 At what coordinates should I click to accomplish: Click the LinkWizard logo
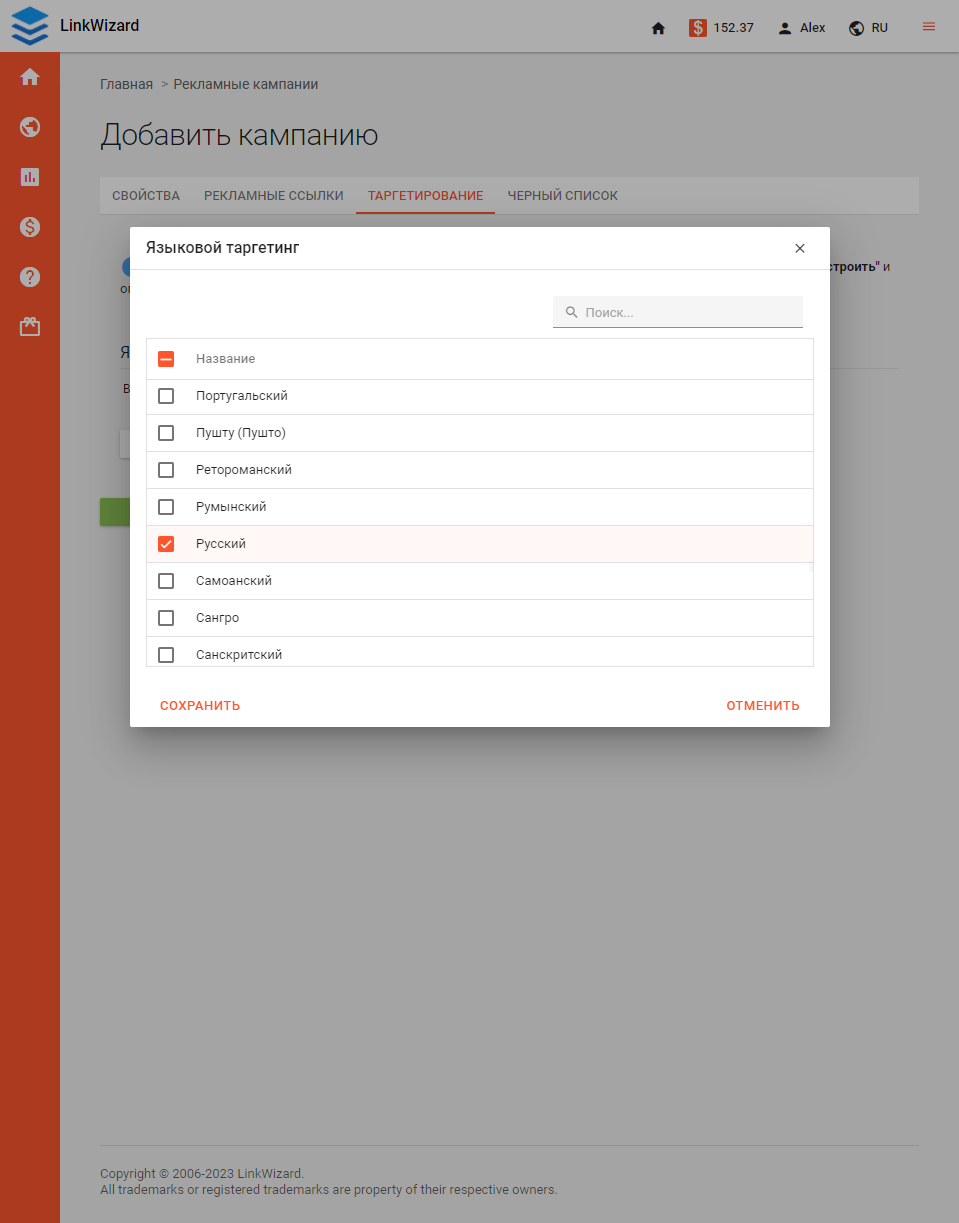(x=75, y=26)
